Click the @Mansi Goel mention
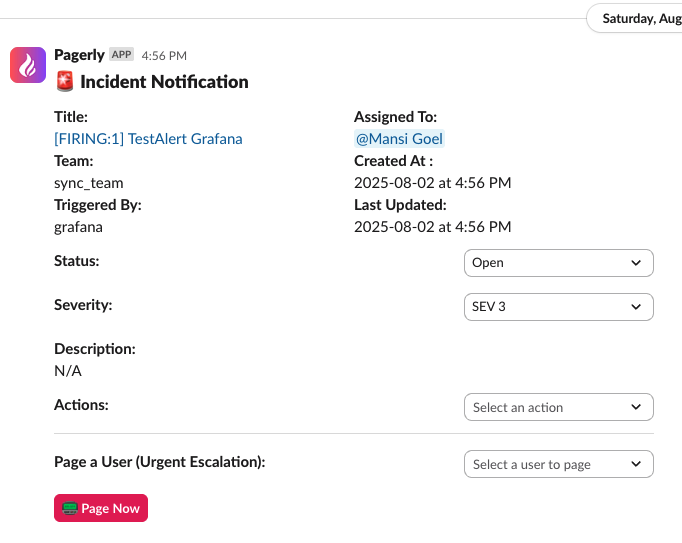The image size is (682, 543). click(399, 139)
